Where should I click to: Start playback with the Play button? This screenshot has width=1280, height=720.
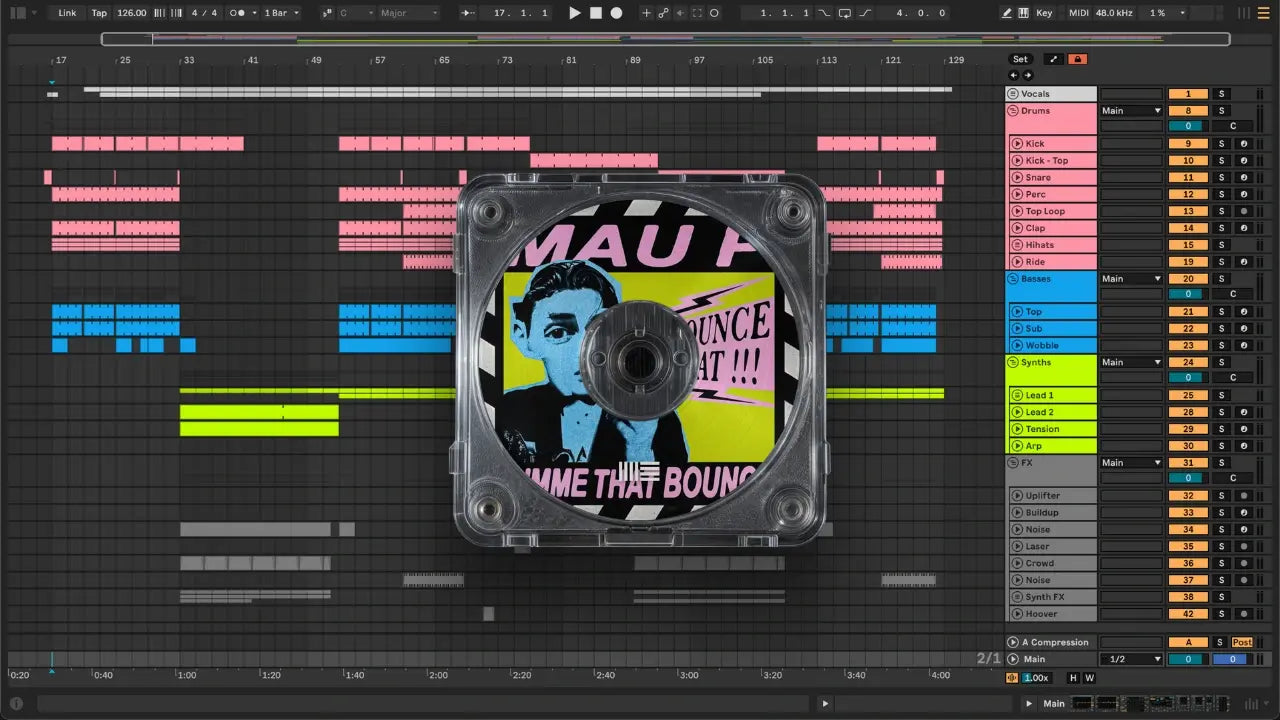(574, 13)
